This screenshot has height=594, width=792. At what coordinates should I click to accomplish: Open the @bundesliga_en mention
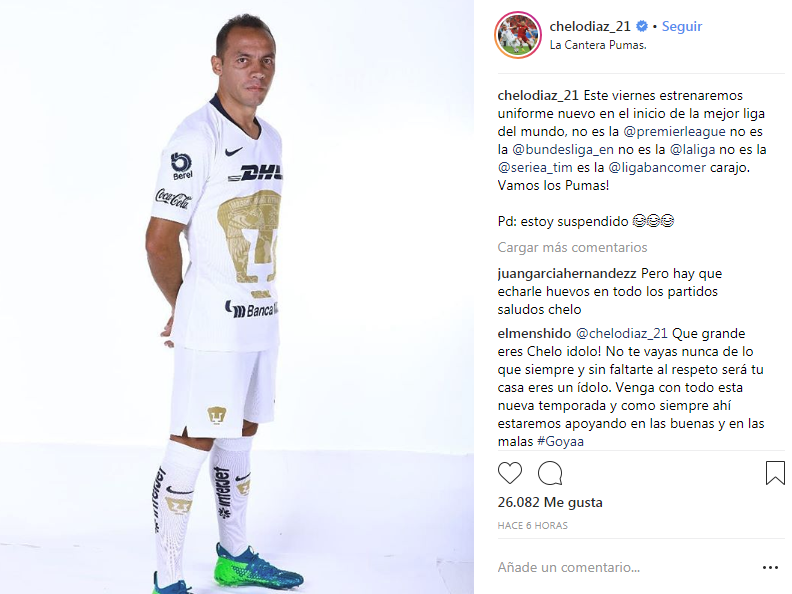[563, 150]
